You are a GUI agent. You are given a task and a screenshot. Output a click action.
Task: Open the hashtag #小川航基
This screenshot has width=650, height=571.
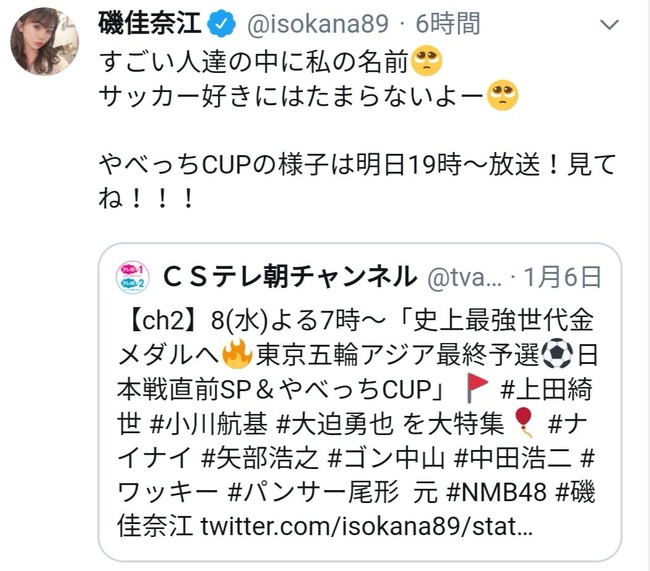pyautogui.click(x=209, y=424)
